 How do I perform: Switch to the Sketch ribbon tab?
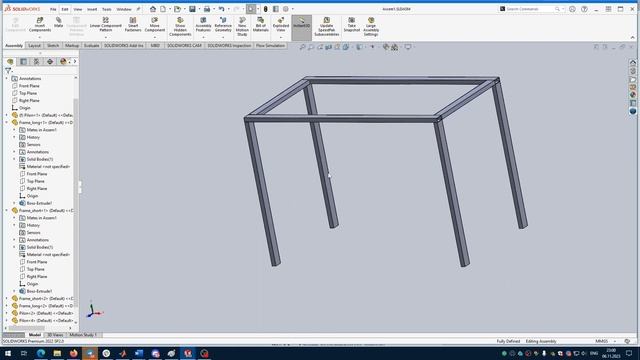click(x=53, y=46)
